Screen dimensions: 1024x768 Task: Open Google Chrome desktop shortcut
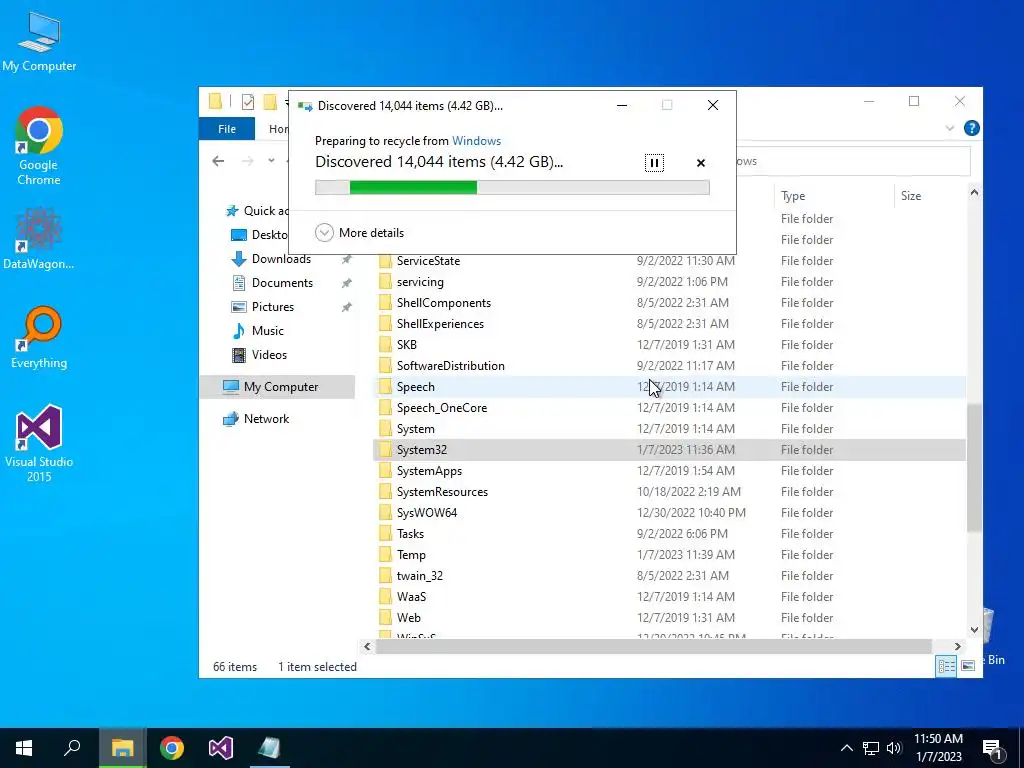tap(39, 146)
